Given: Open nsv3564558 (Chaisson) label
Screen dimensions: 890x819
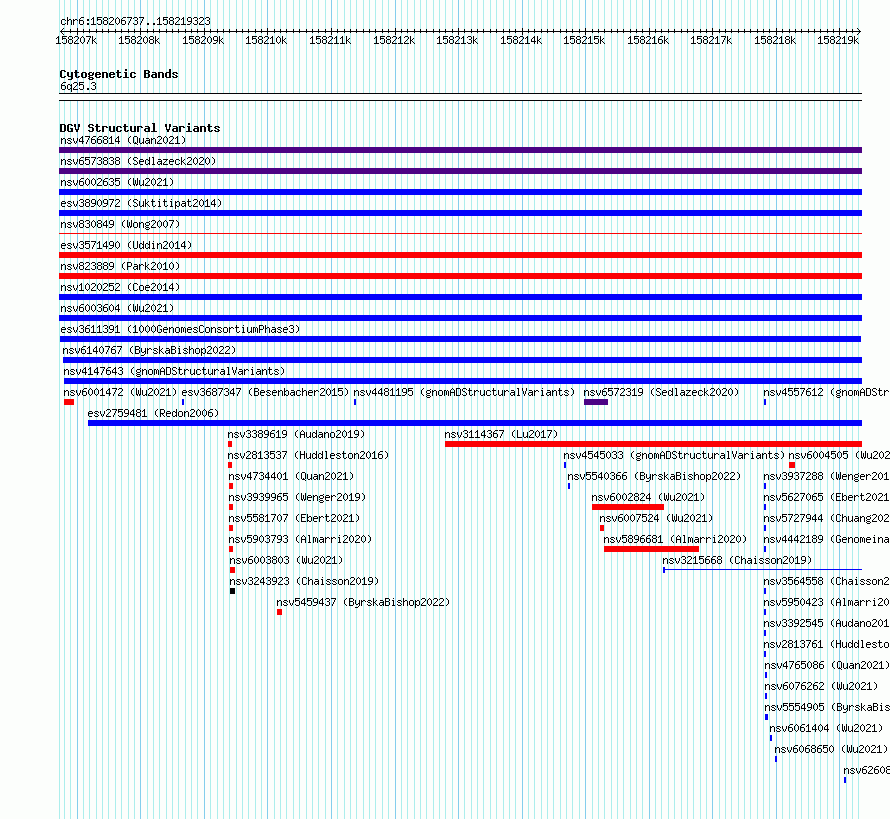Looking at the screenshot, I should tap(826, 581).
